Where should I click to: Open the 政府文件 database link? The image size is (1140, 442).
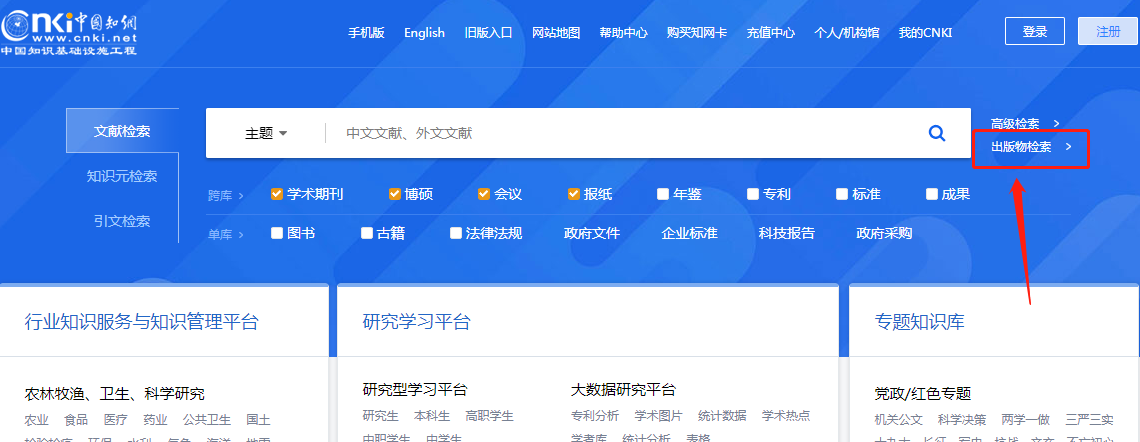point(592,233)
